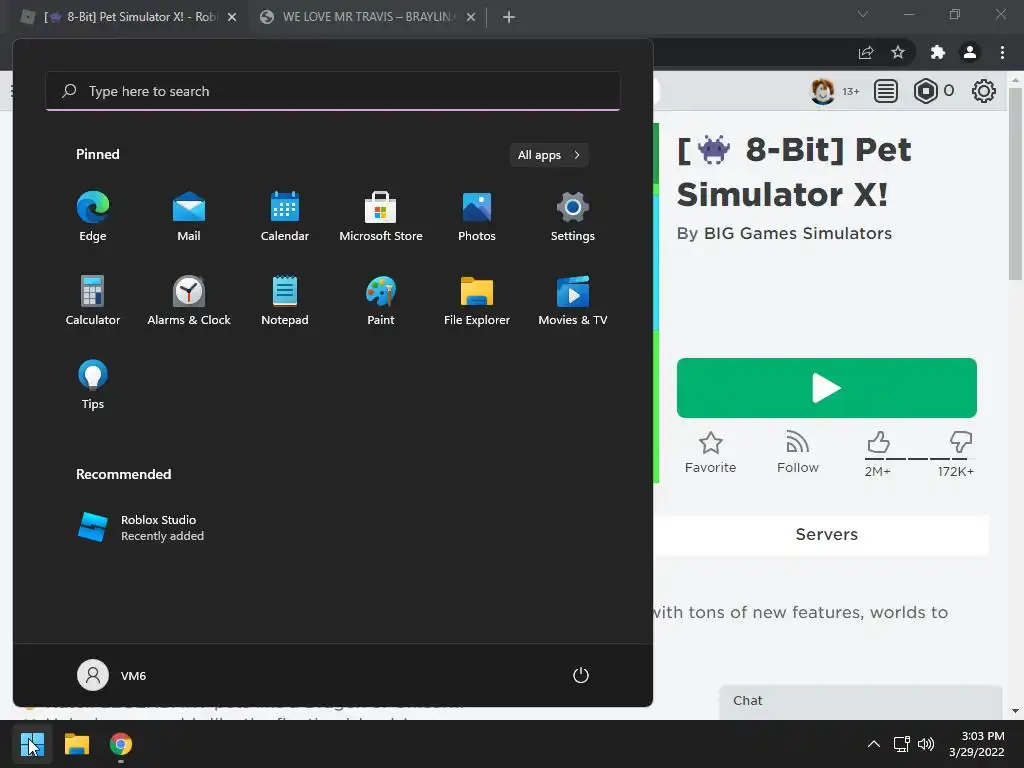This screenshot has width=1024, height=768.
Task: Open the Roblox avatar profile
Action: click(823, 91)
